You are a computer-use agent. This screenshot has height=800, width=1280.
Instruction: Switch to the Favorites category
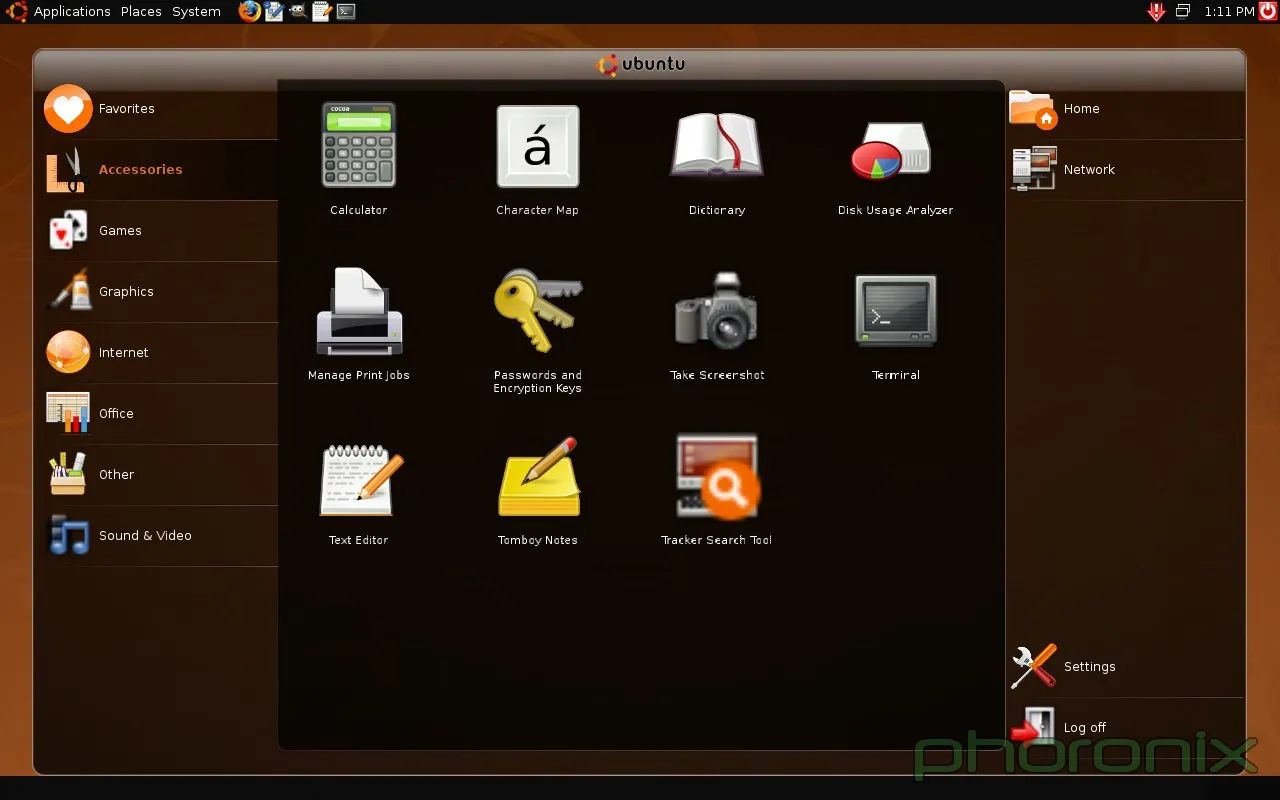click(x=160, y=109)
